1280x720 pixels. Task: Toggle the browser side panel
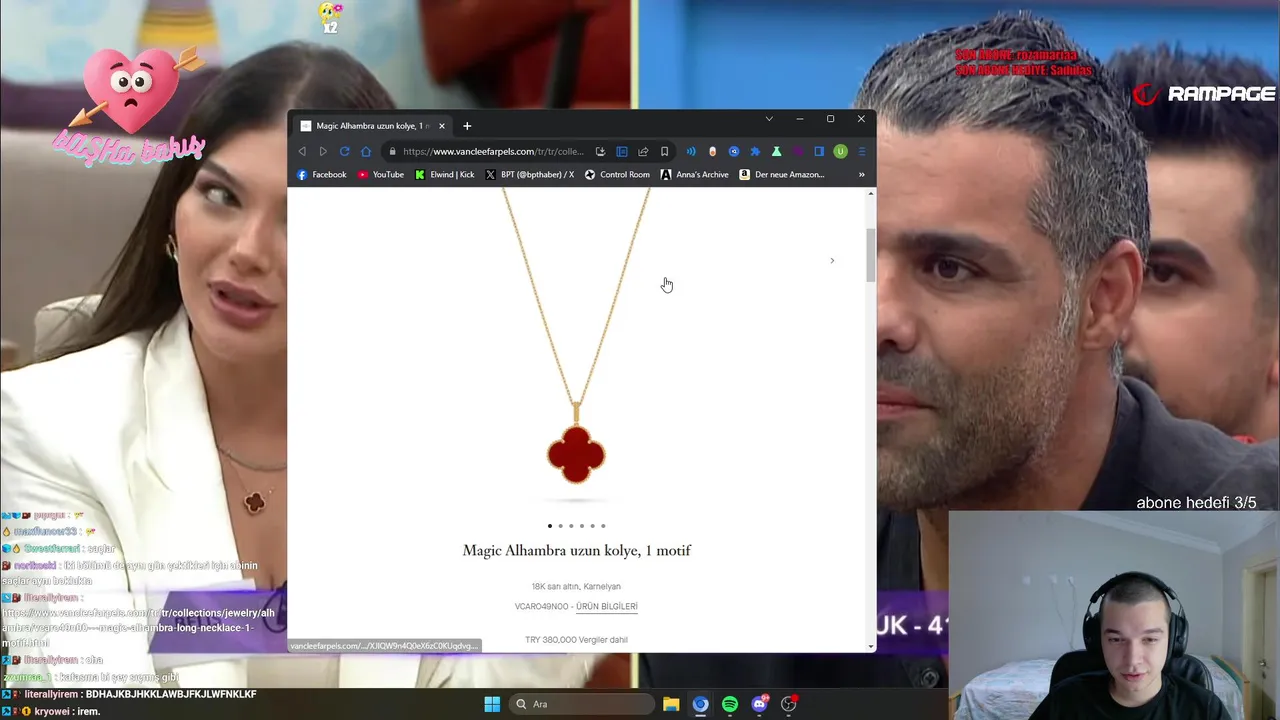coord(819,152)
